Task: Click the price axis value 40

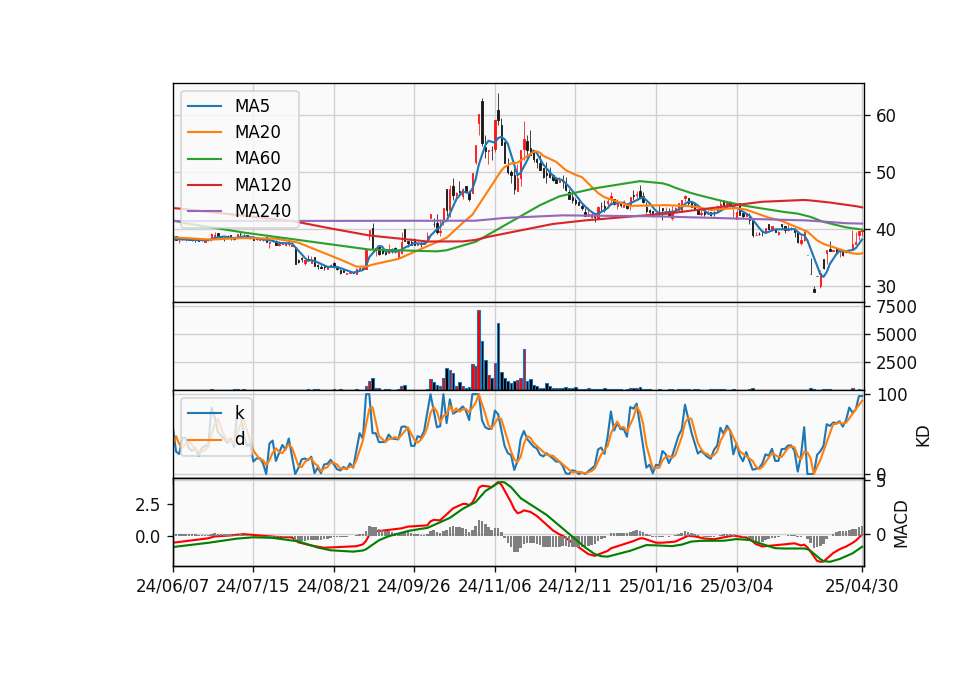Action: pos(886,230)
